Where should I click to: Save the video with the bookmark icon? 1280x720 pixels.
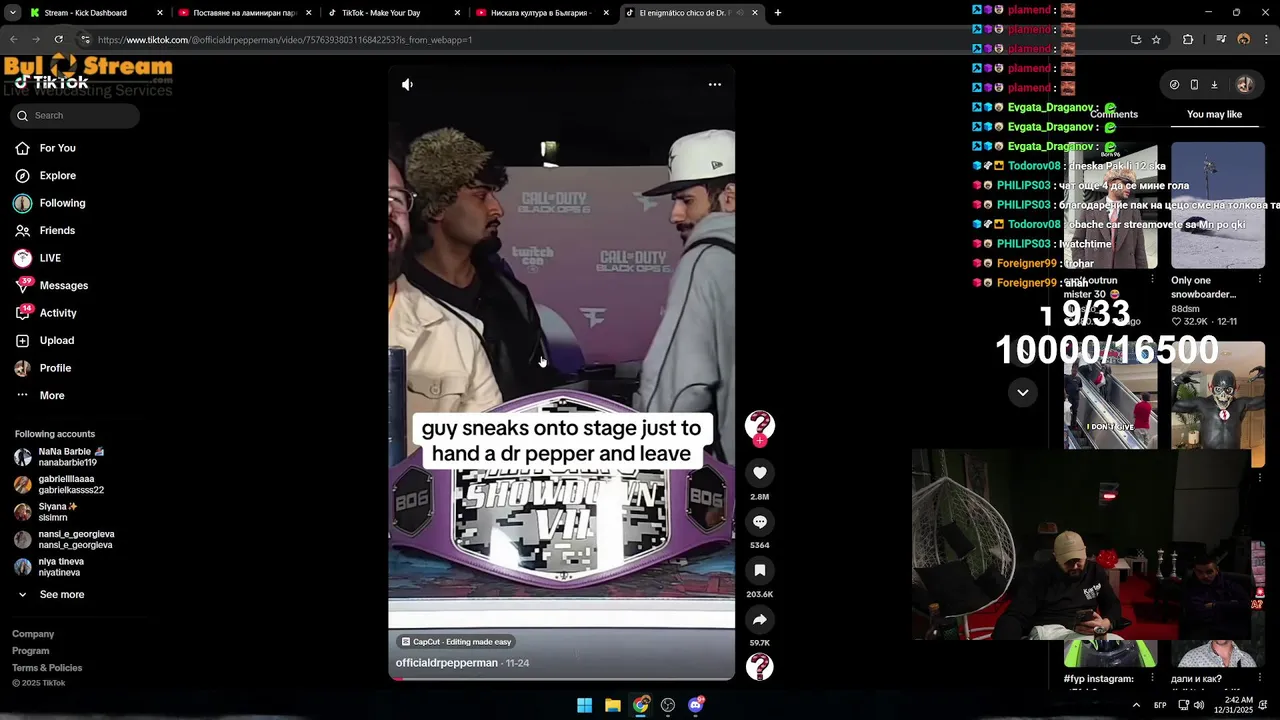point(760,570)
